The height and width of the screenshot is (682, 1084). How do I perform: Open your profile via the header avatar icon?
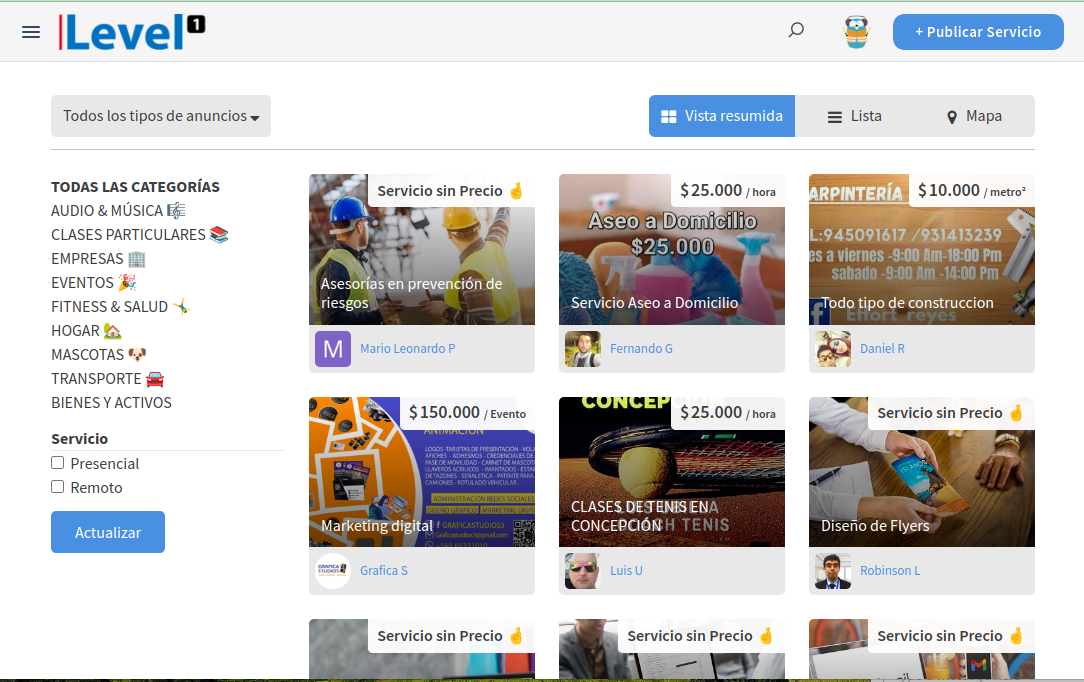click(856, 31)
